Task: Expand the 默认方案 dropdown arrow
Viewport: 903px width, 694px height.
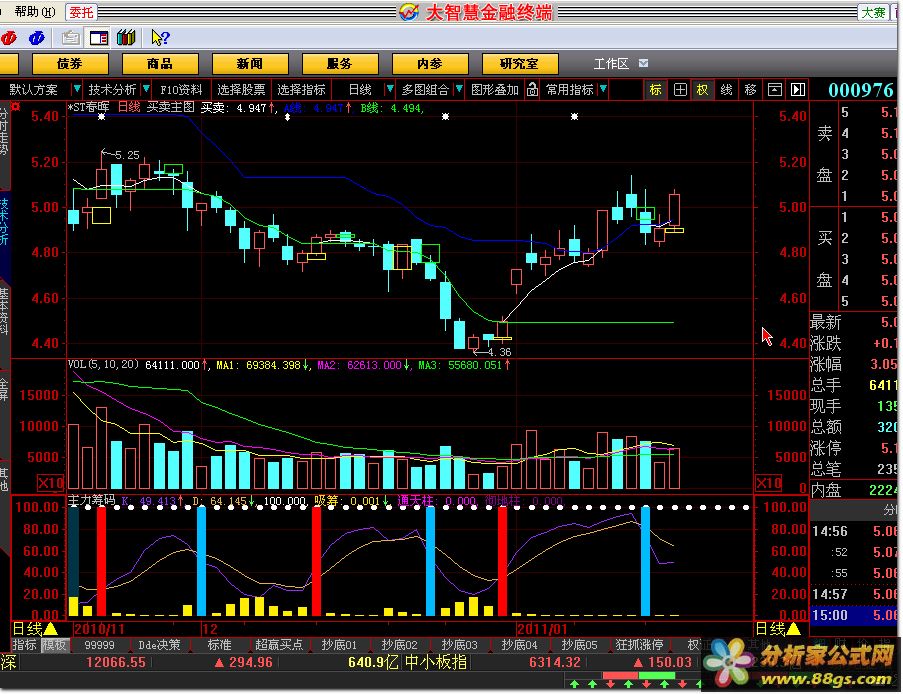Action: [76, 90]
